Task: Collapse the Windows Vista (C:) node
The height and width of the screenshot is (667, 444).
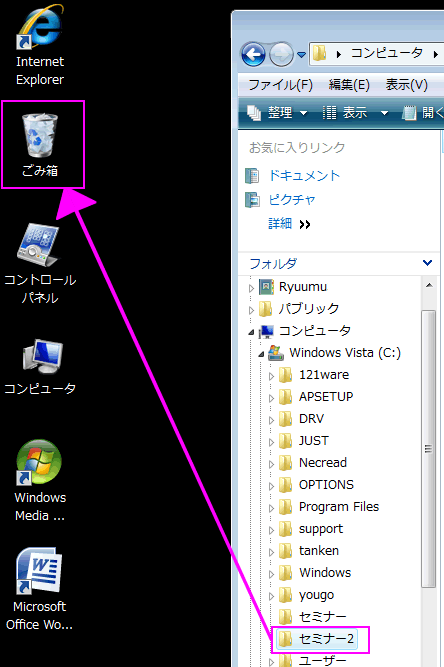Action: (x=261, y=354)
